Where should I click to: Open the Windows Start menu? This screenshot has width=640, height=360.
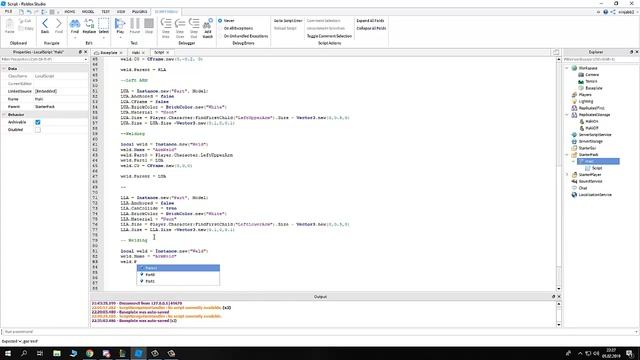(8, 353)
